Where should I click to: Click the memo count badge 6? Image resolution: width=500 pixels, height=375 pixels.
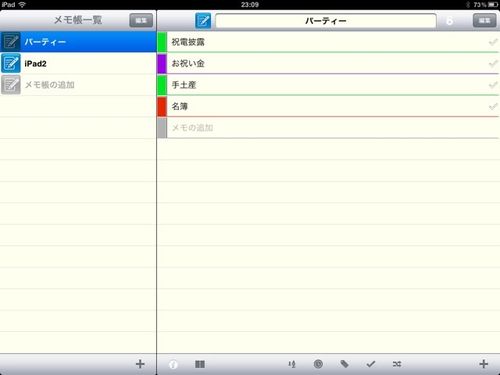tap(449, 21)
